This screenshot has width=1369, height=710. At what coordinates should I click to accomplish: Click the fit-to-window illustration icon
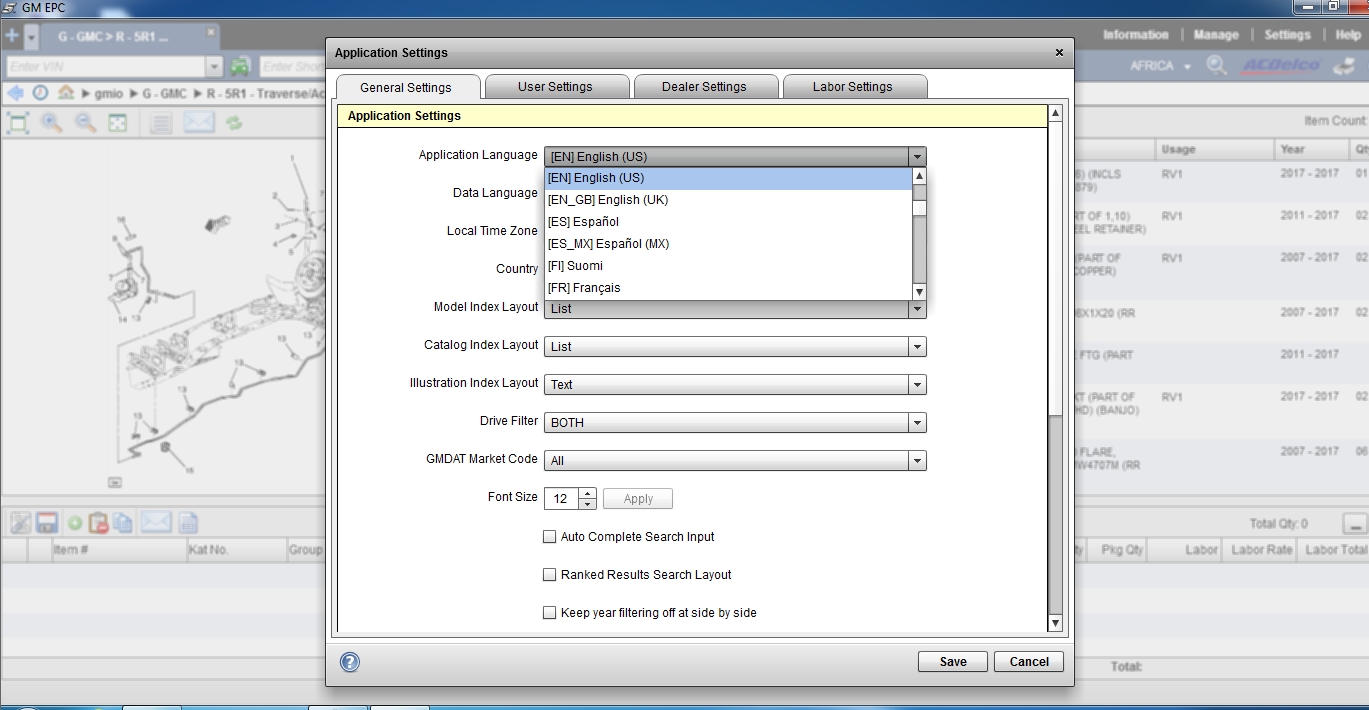(17, 123)
